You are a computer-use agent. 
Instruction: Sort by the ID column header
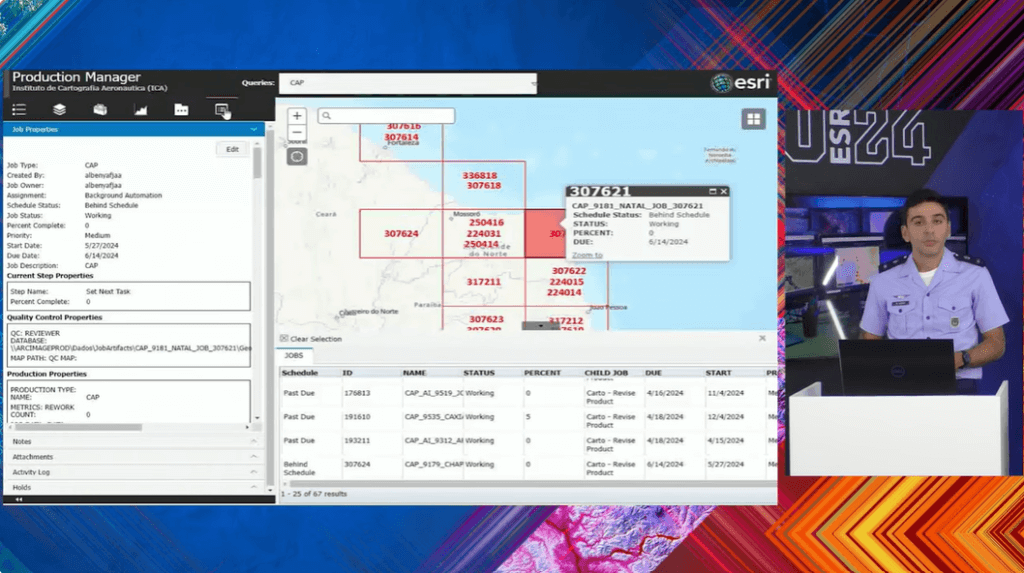click(347, 373)
